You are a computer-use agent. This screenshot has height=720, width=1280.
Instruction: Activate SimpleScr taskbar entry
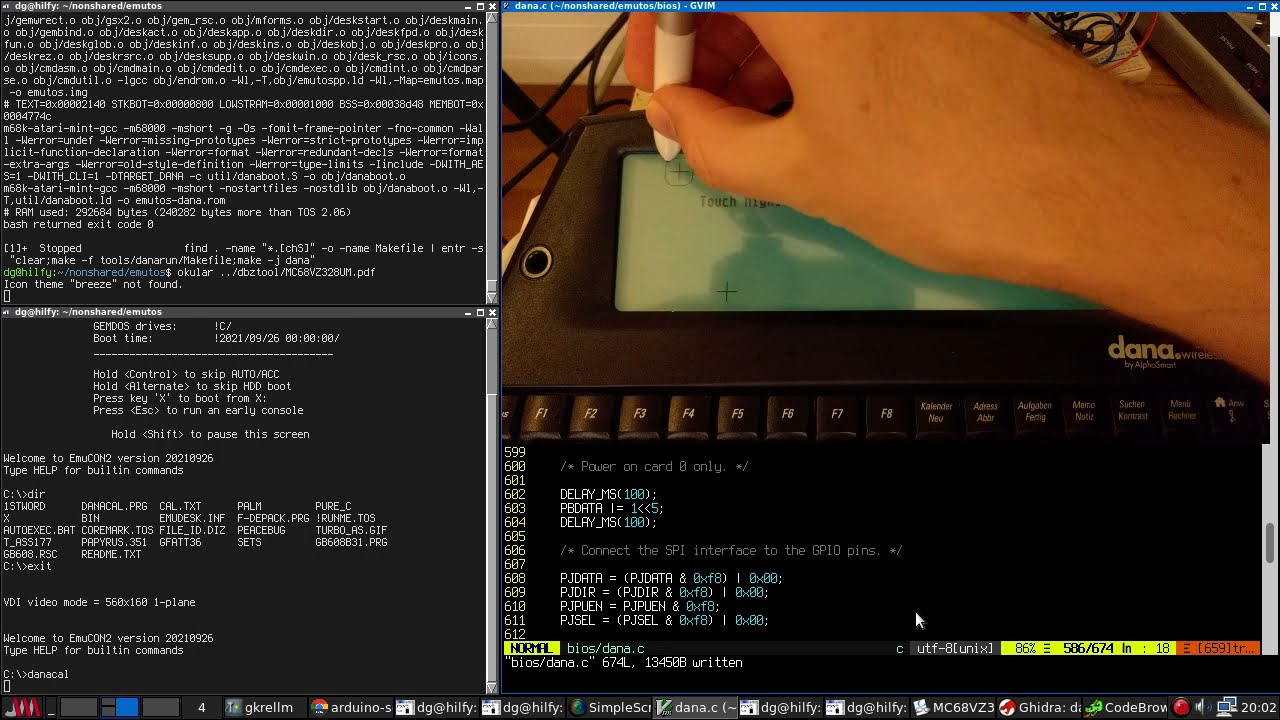pyautogui.click(x=610, y=707)
